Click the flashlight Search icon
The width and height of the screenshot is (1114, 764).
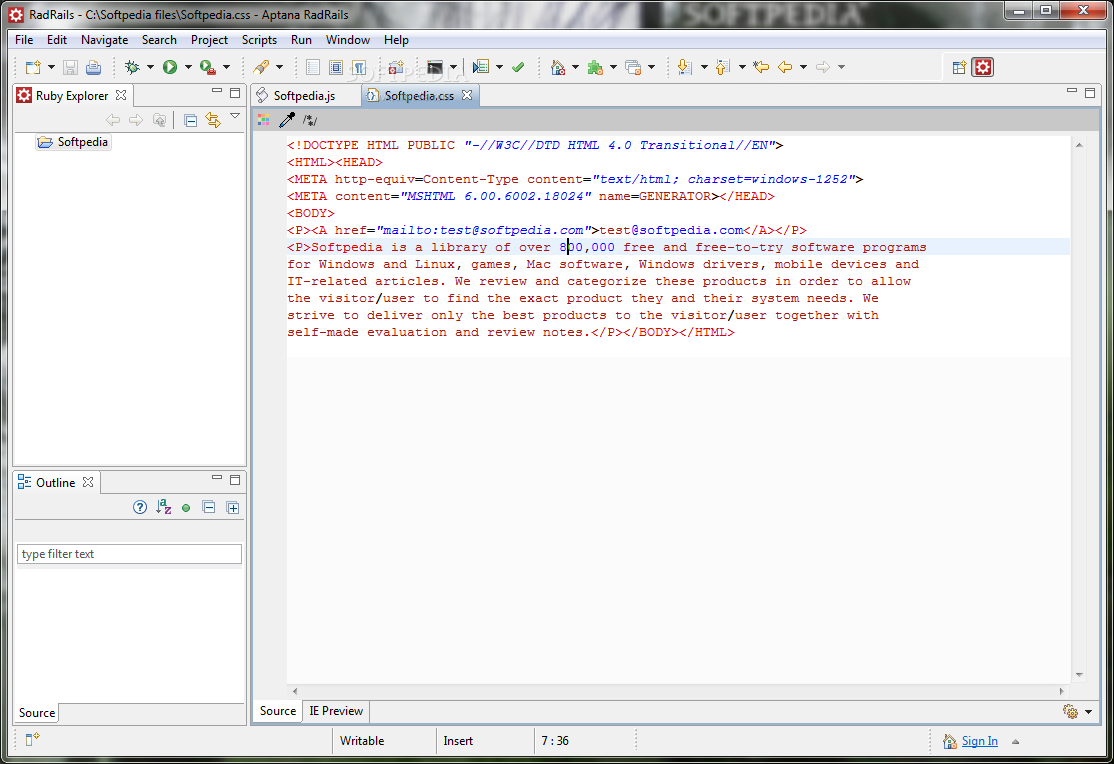click(261, 68)
